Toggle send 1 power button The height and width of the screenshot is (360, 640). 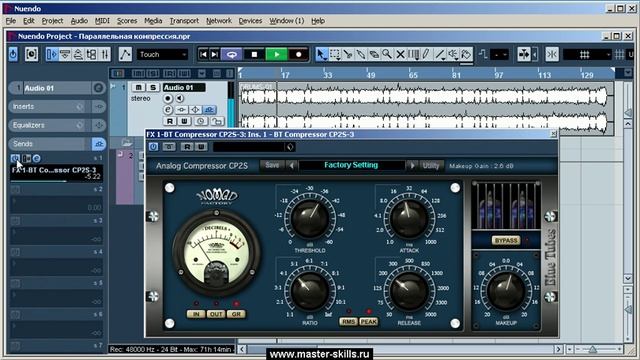[15, 158]
